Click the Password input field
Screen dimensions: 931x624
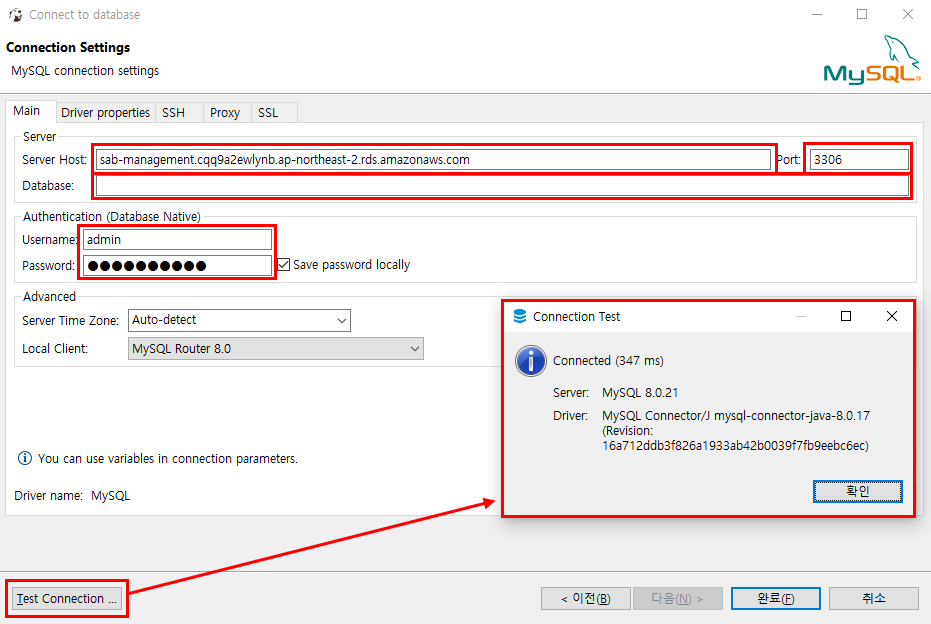tap(178, 265)
